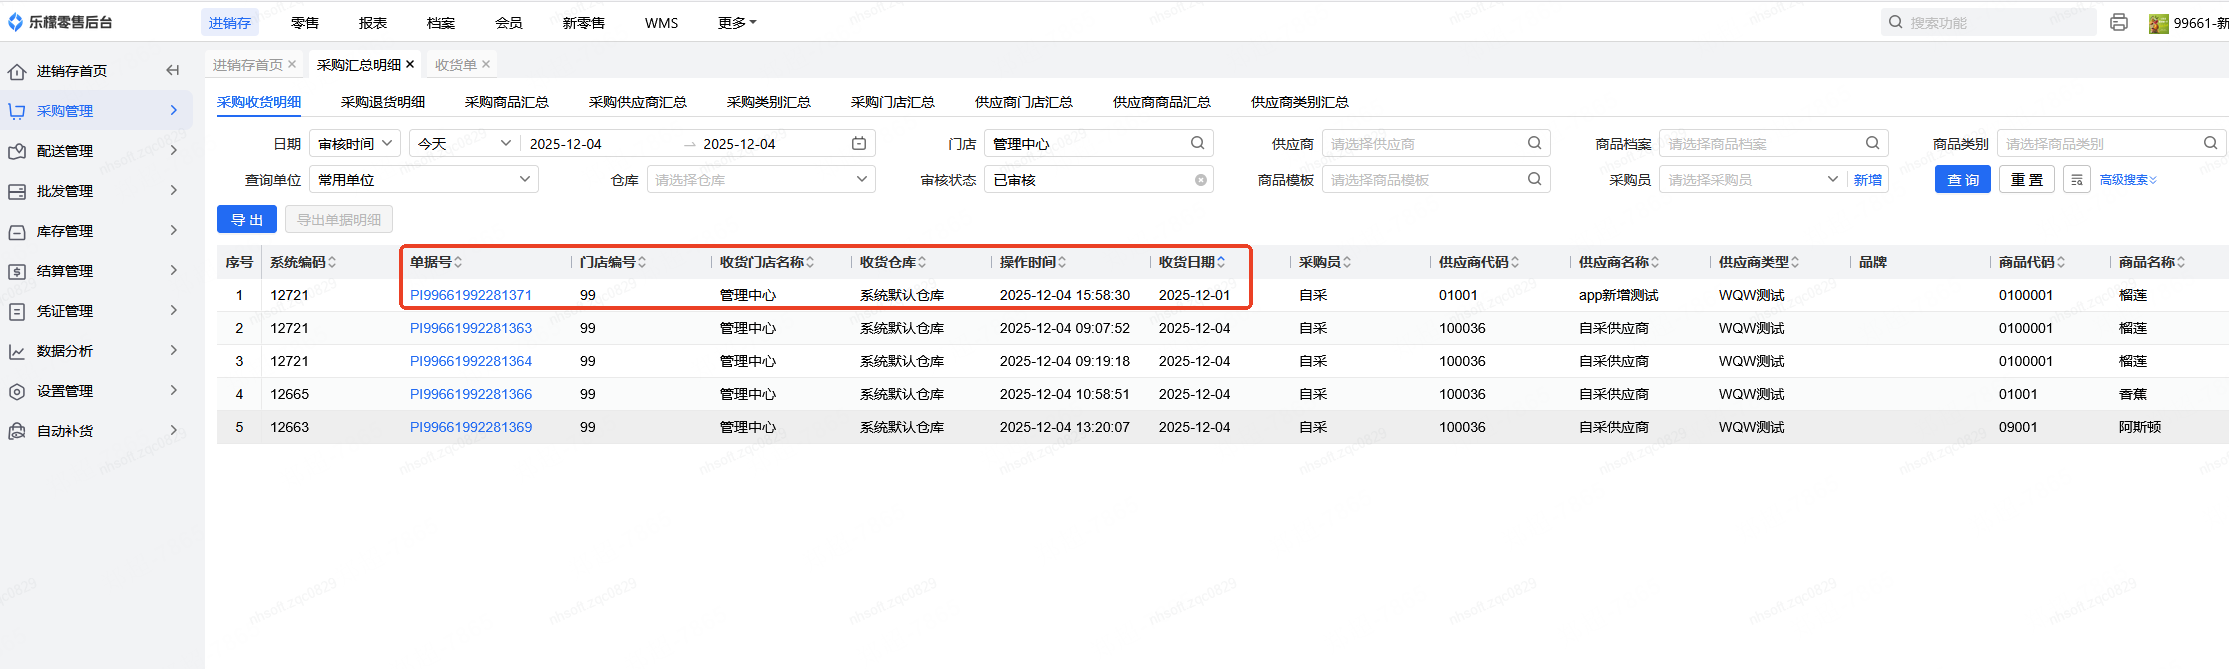Image resolution: width=2229 pixels, height=669 pixels.
Task: Click the 导出 button
Action: [x=247, y=219]
